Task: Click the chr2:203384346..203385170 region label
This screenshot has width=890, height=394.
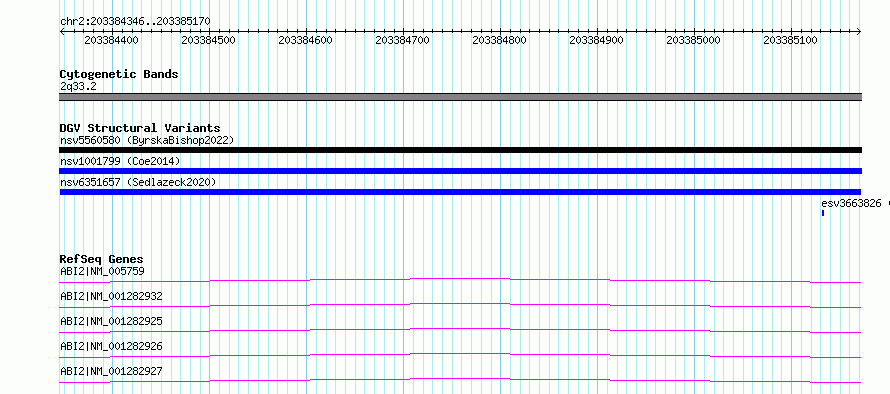Action: tap(135, 21)
